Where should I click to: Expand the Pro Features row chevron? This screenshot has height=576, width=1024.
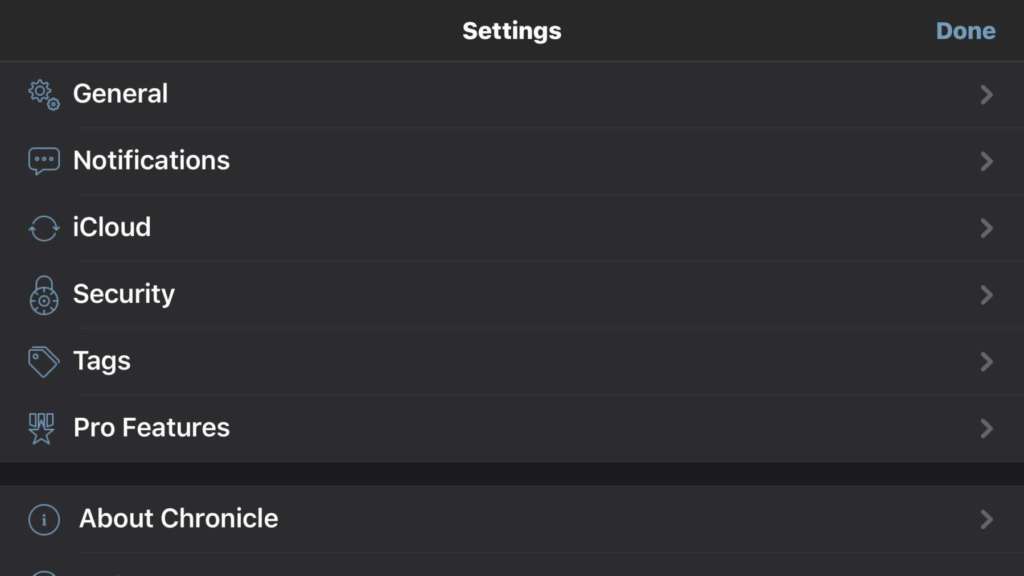point(986,428)
